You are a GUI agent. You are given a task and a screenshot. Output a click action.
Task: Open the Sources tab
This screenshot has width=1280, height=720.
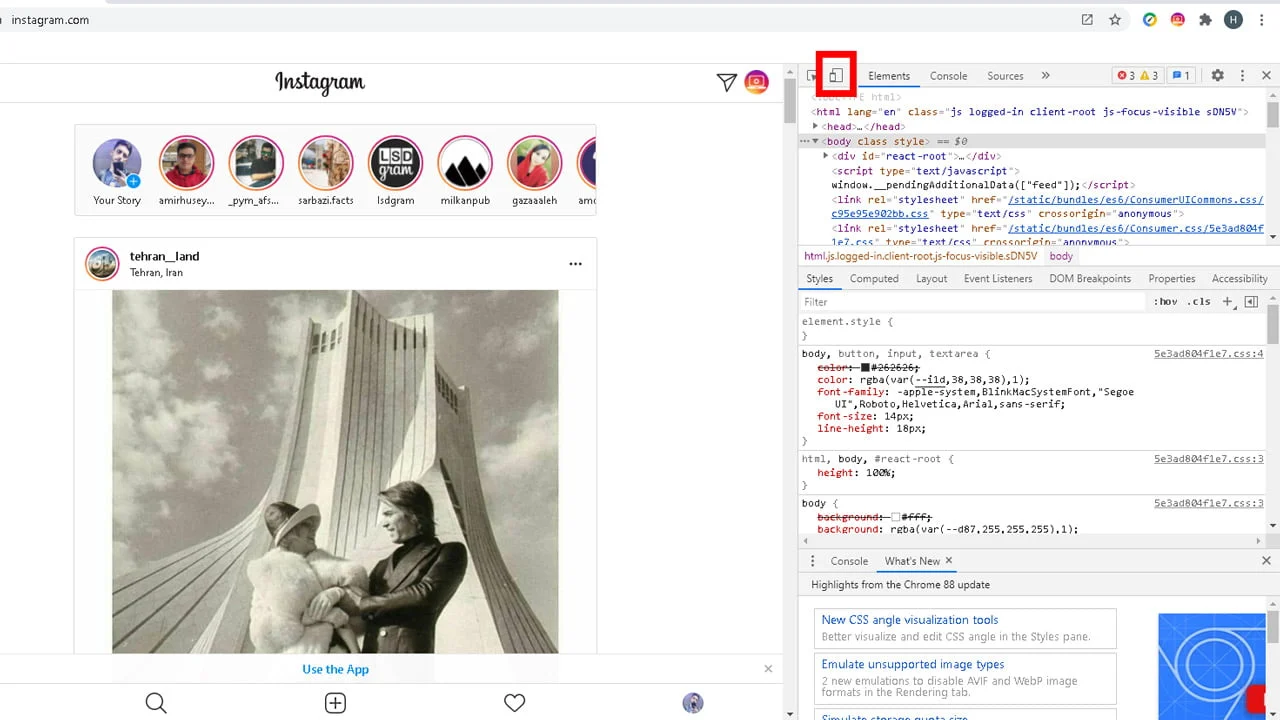[x=1005, y=76]
